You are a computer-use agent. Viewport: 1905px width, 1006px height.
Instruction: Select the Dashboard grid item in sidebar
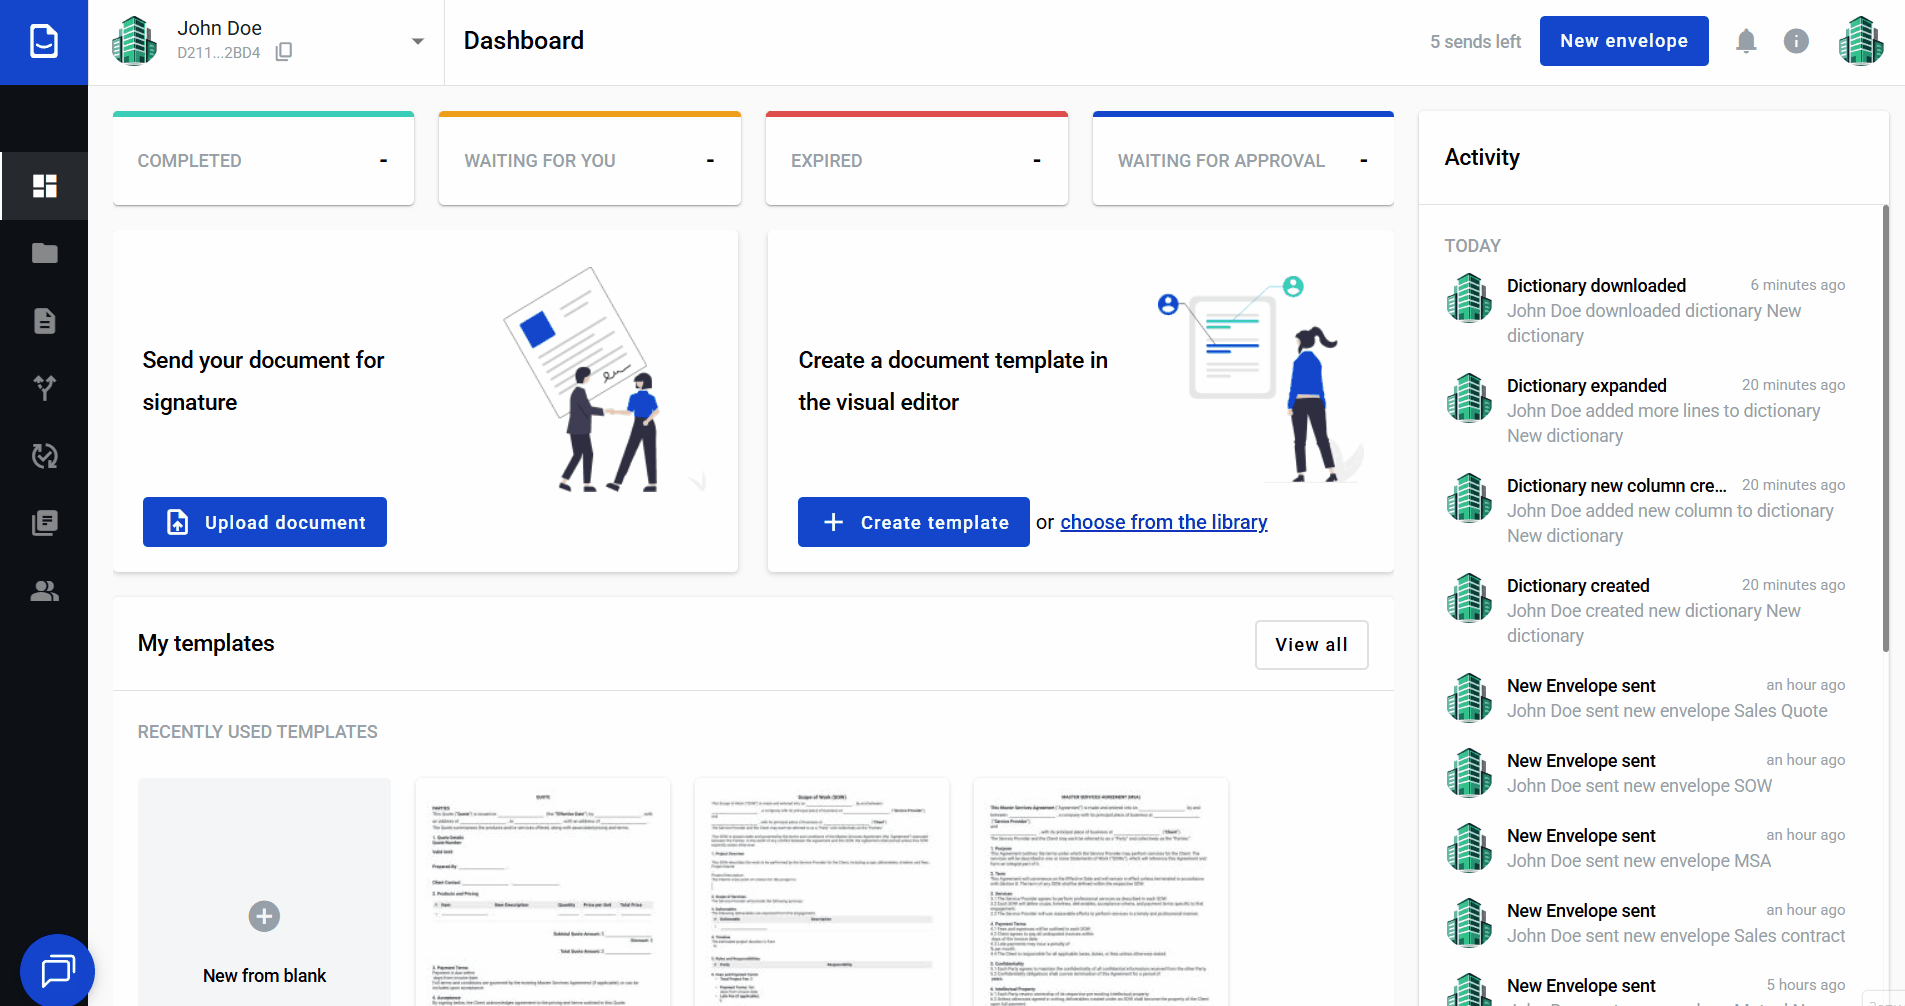pyautogui.click(x=44, y=186)
